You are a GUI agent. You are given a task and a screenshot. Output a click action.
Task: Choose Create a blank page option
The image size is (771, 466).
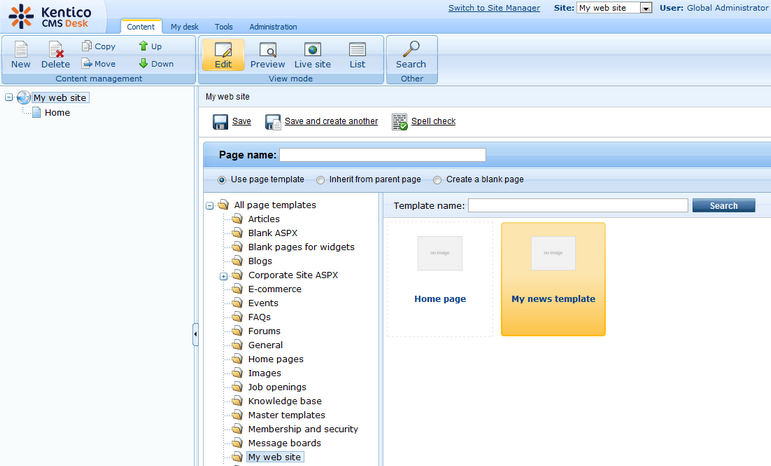click(438, 180)
